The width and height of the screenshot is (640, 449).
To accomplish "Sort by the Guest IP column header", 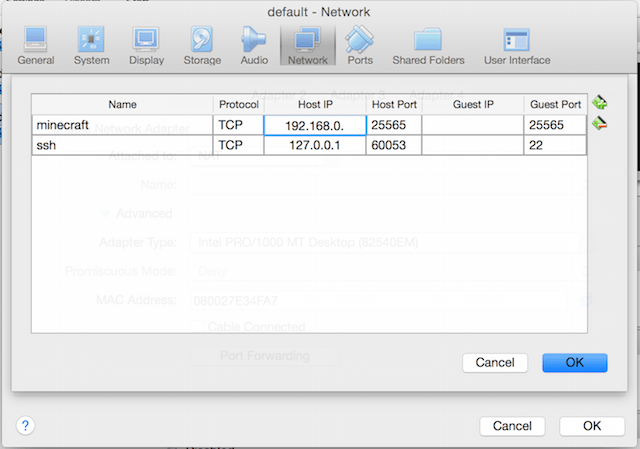I will click(473, 104).
